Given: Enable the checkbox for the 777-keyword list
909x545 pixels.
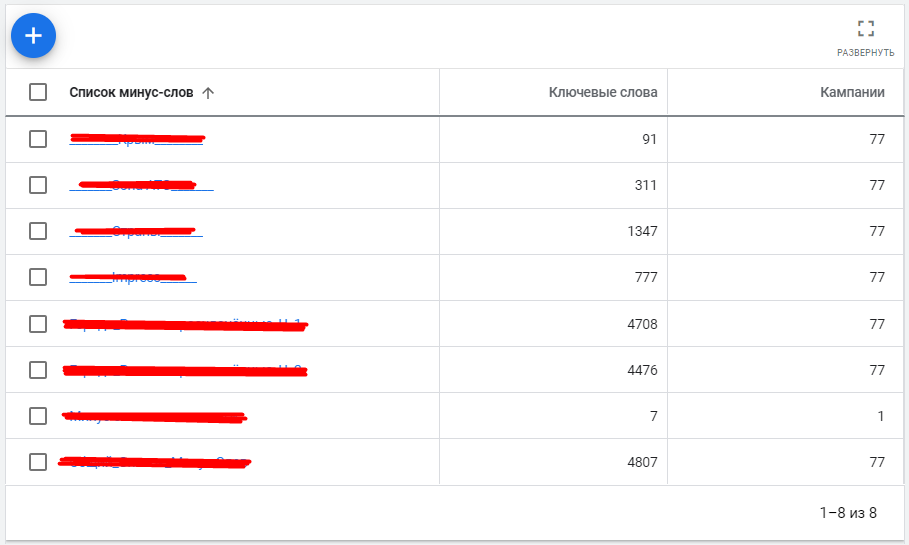Looking at the screenshot, I should (38, 277).
